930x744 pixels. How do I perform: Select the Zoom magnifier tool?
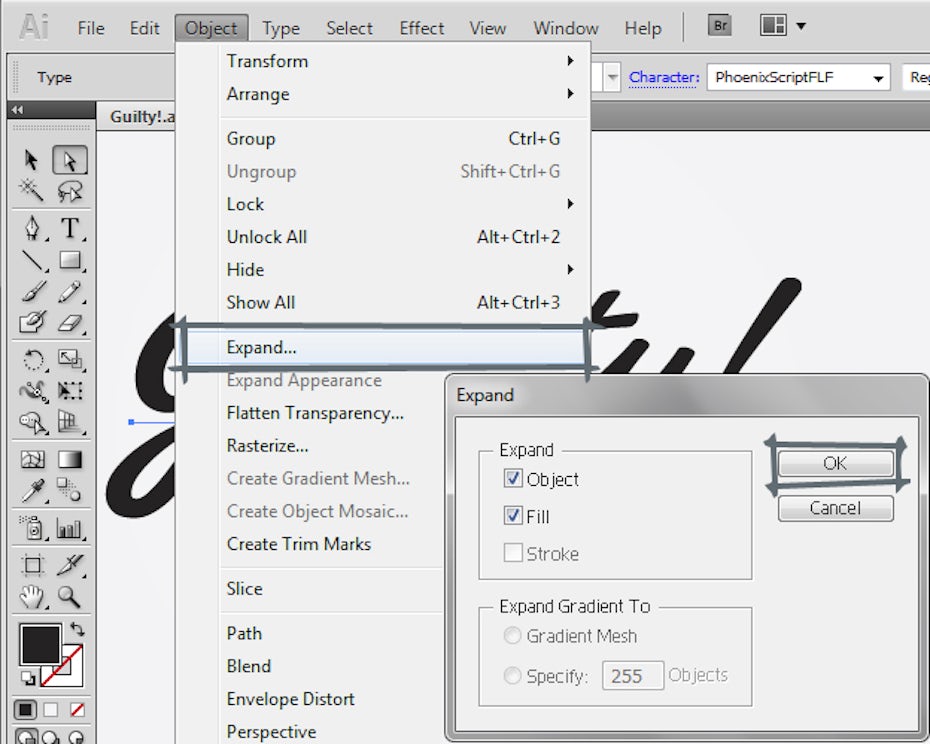[x=69, y=597]
